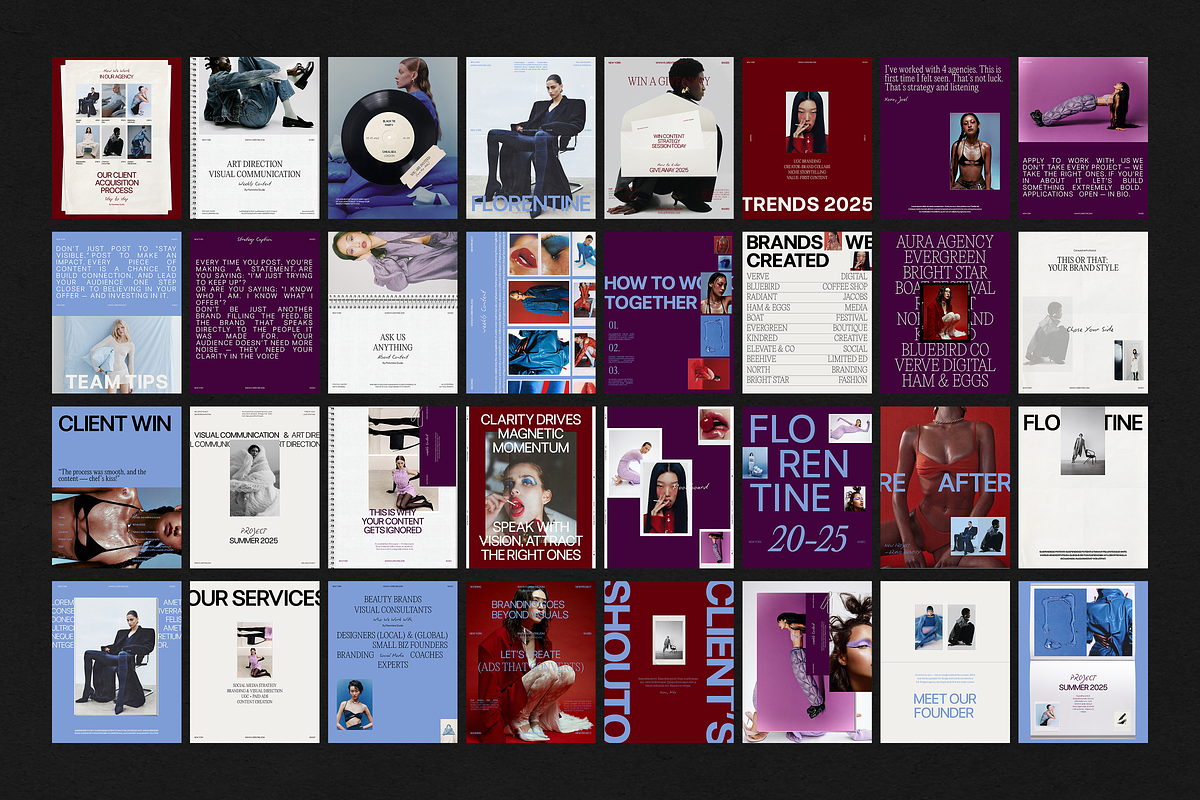This screenshot has height=800, width=1200.
Task: Open the 'Meet Our Founder' template
Action: tap(945, 663)
